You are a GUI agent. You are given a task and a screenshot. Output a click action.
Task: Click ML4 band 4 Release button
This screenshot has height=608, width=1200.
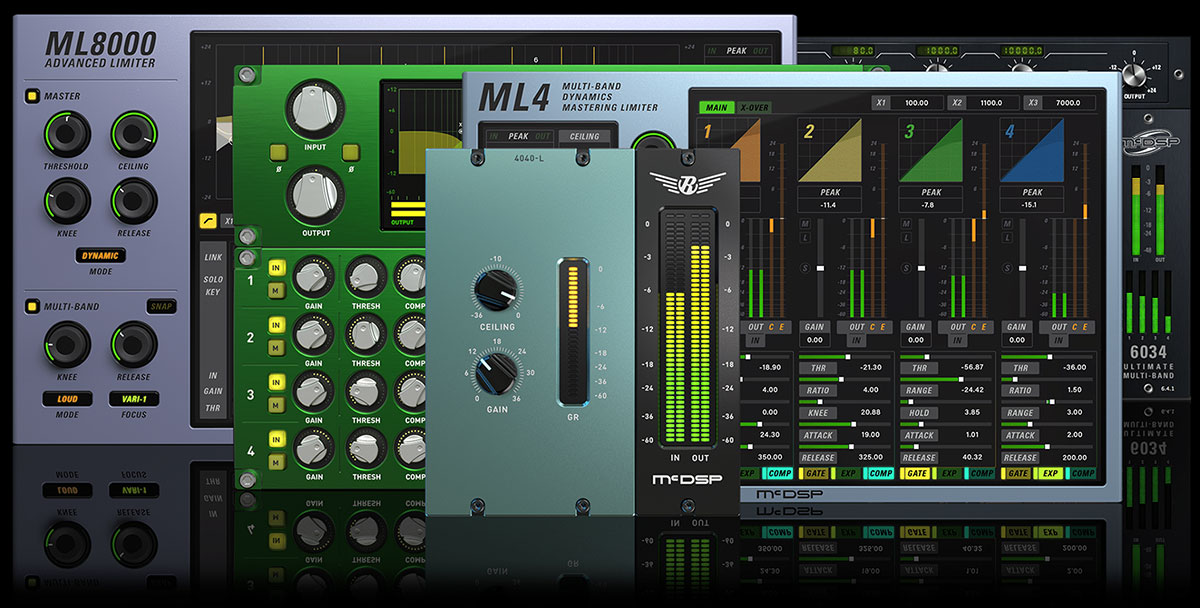pos(1020,458)
